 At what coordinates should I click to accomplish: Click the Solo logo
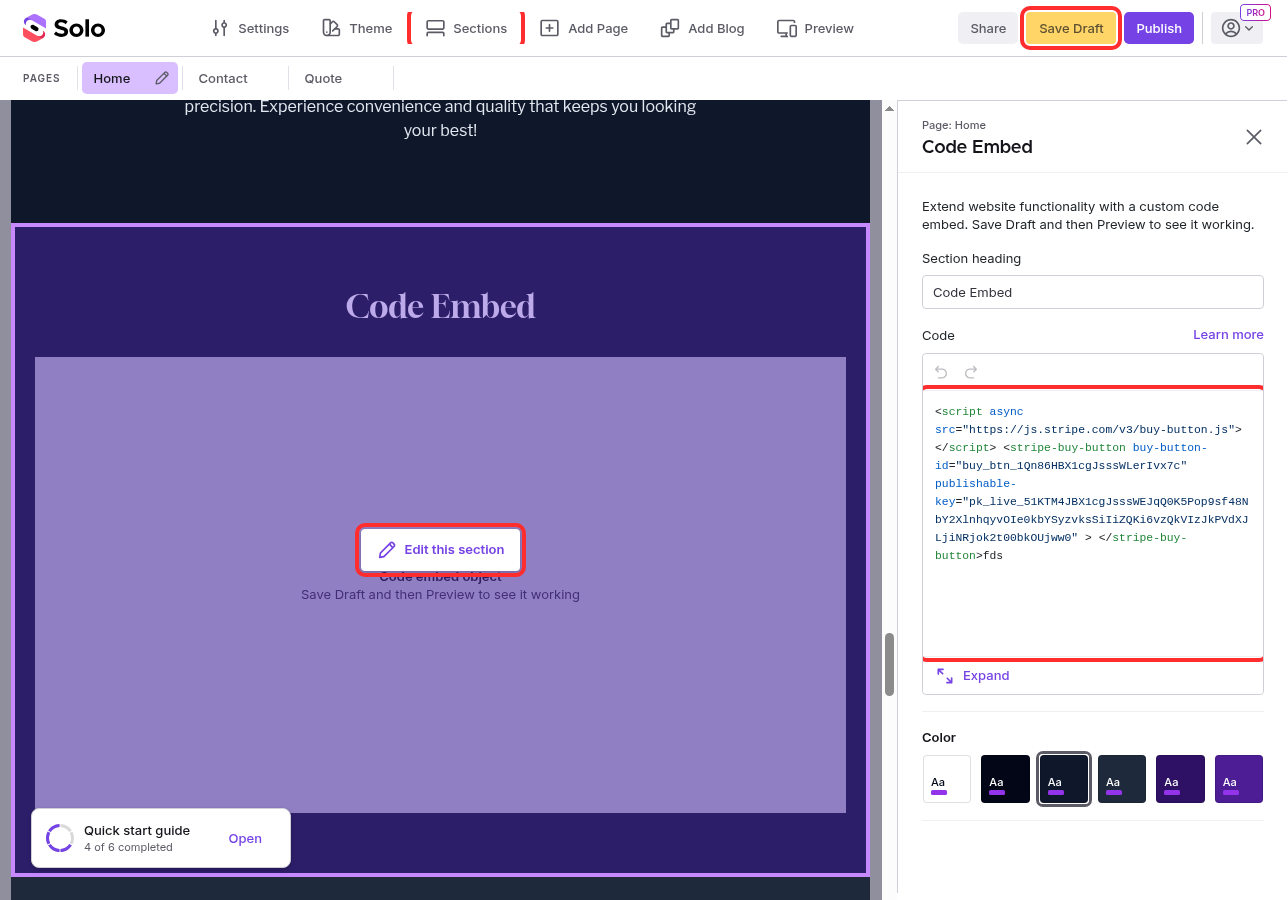click(64, 28)
